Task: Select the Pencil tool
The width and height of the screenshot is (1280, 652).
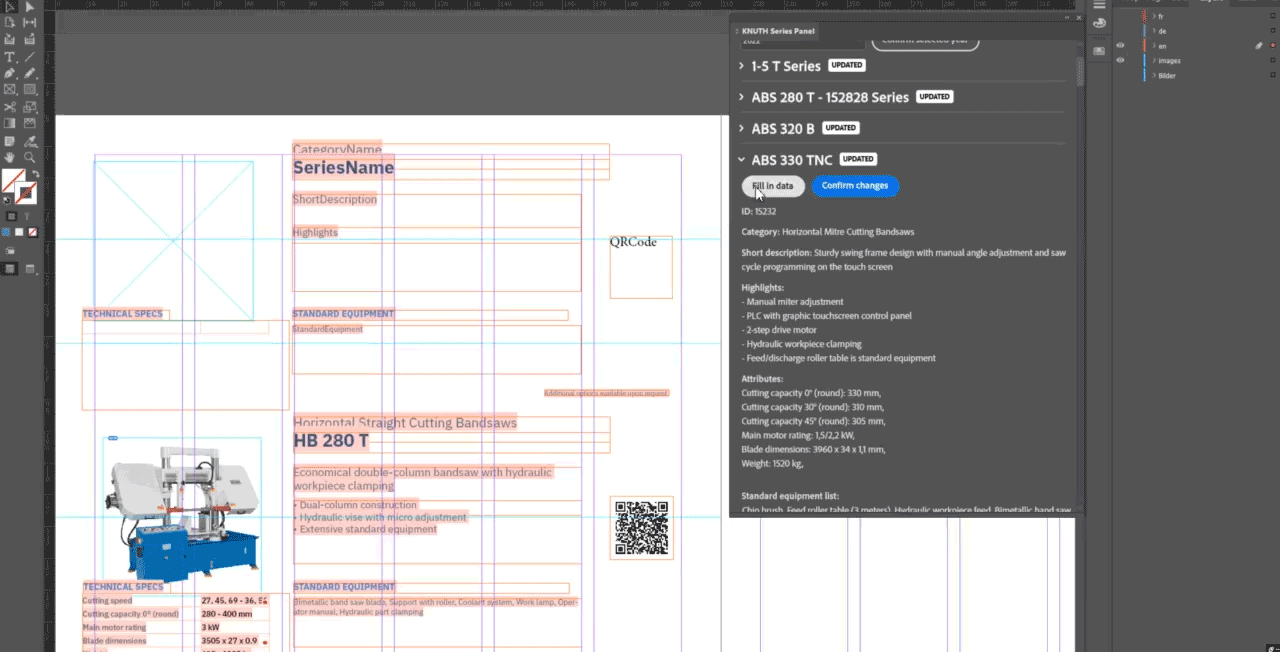Action: coord(30,73)
